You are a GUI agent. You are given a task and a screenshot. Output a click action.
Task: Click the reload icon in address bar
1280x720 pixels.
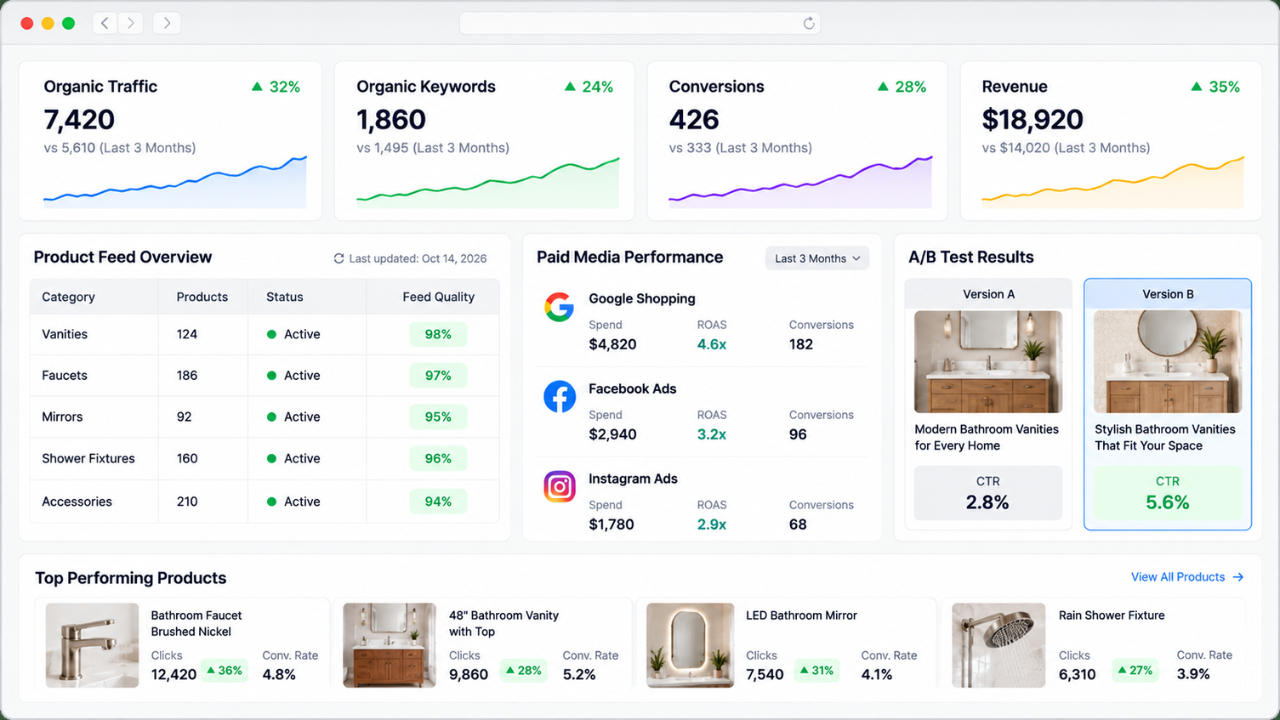pos(809,23)
